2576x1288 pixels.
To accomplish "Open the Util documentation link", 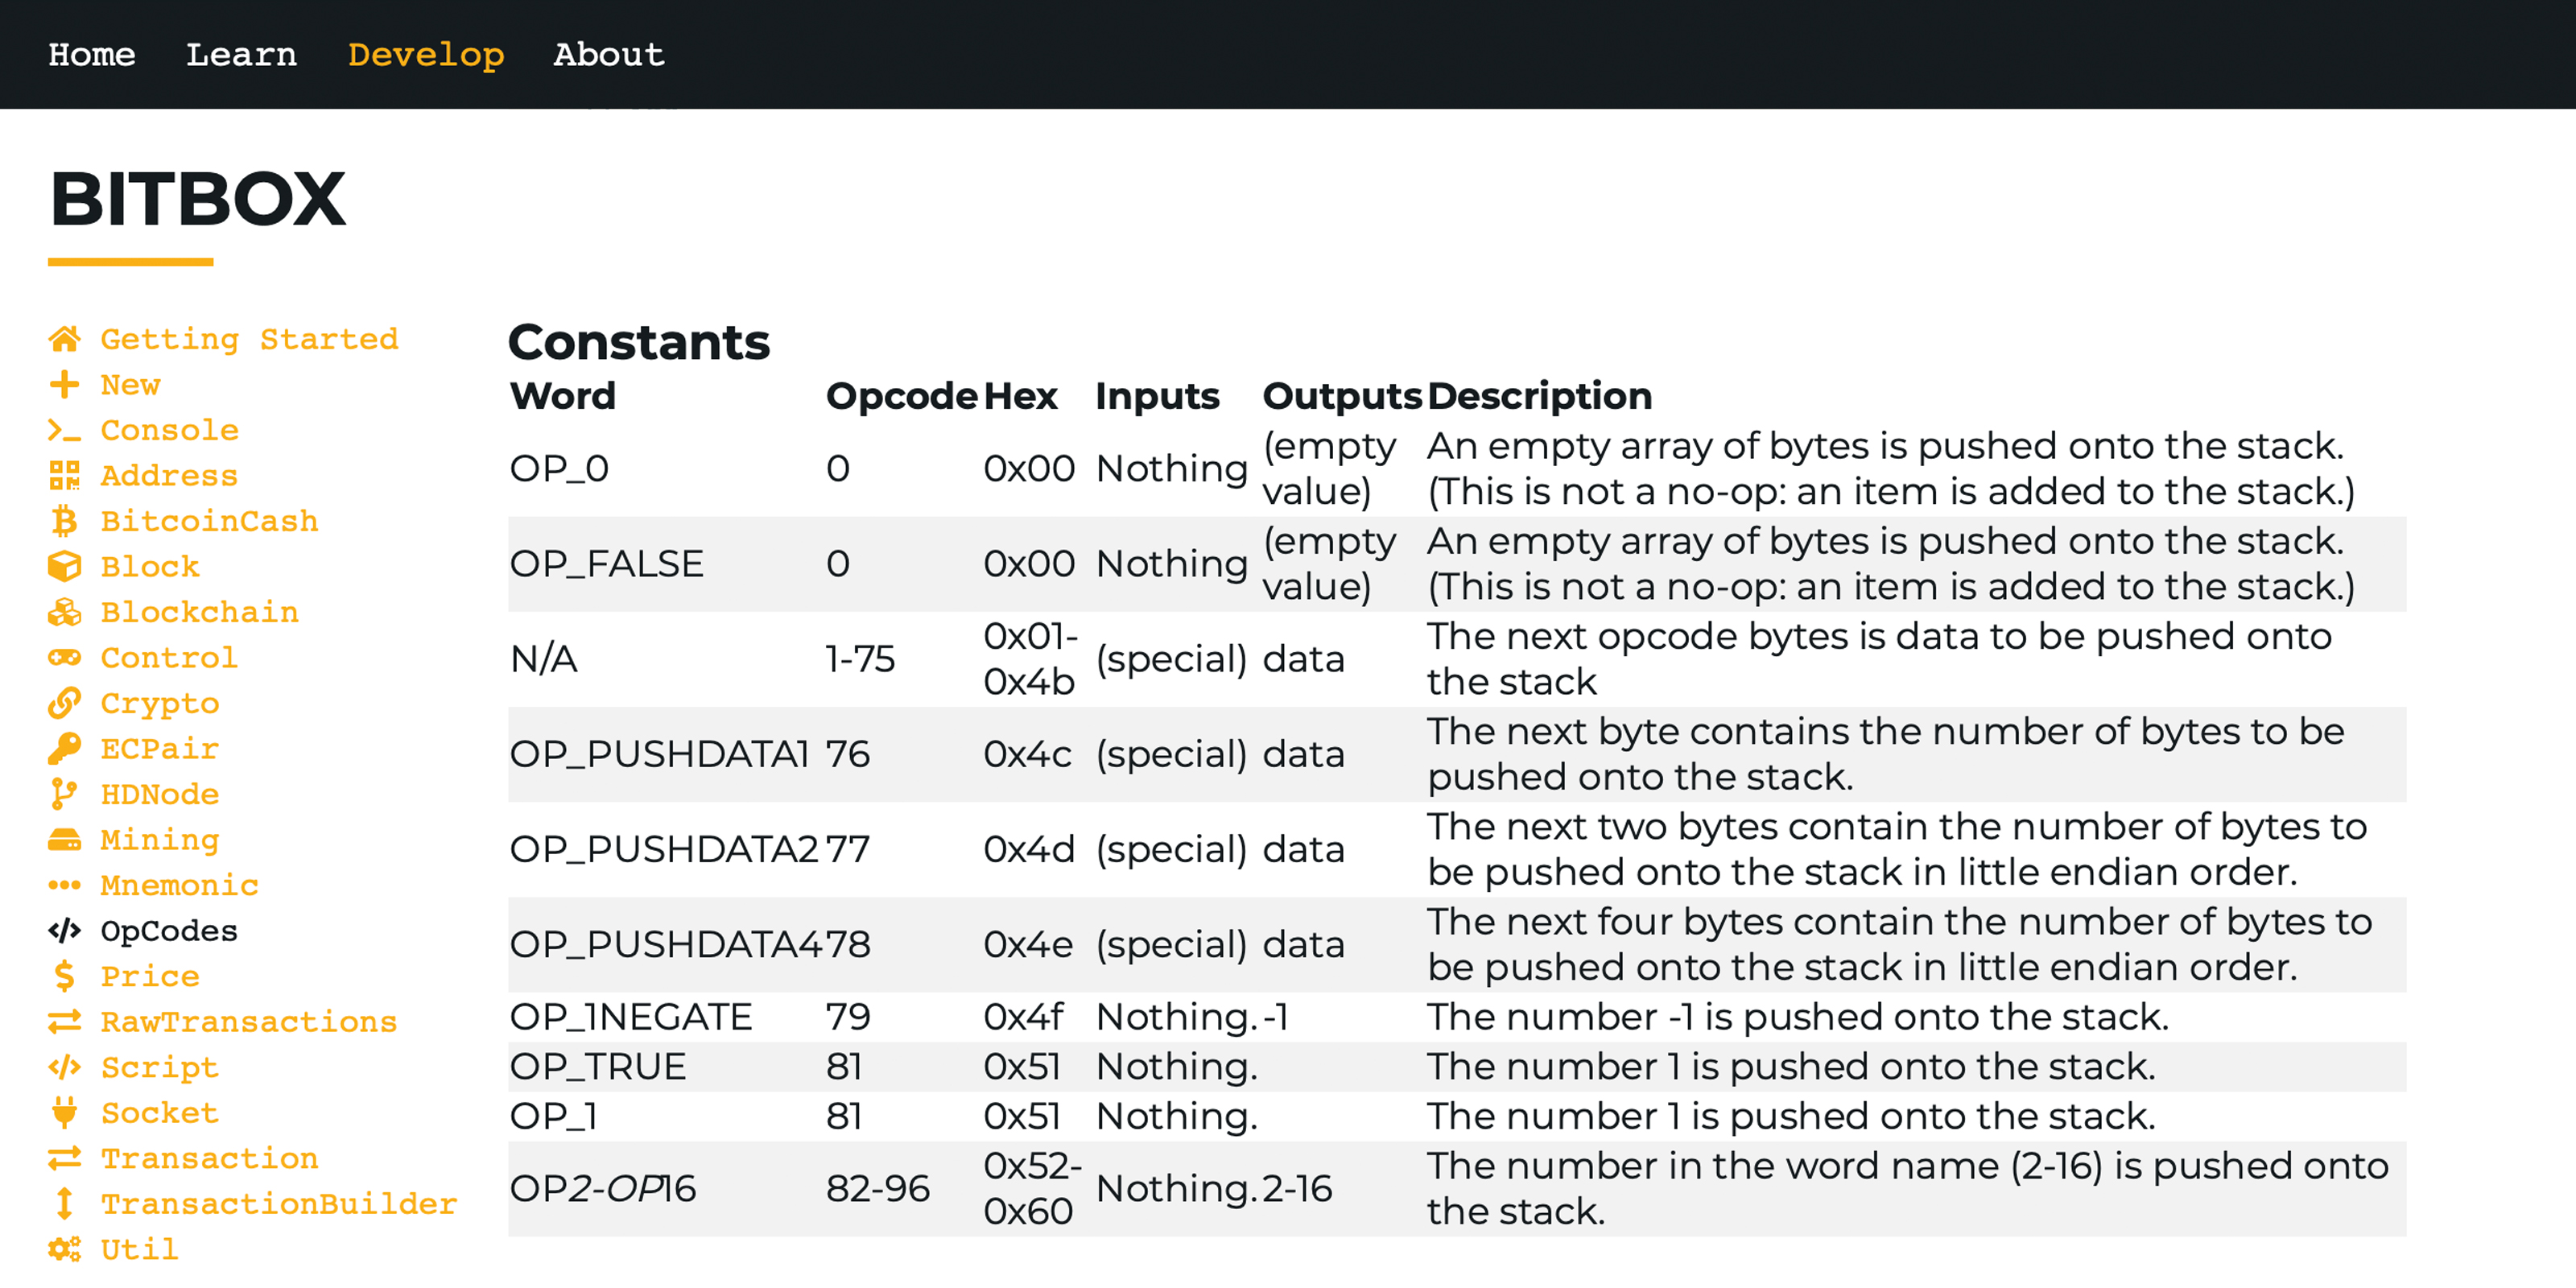I will (x=140, y=1249).
